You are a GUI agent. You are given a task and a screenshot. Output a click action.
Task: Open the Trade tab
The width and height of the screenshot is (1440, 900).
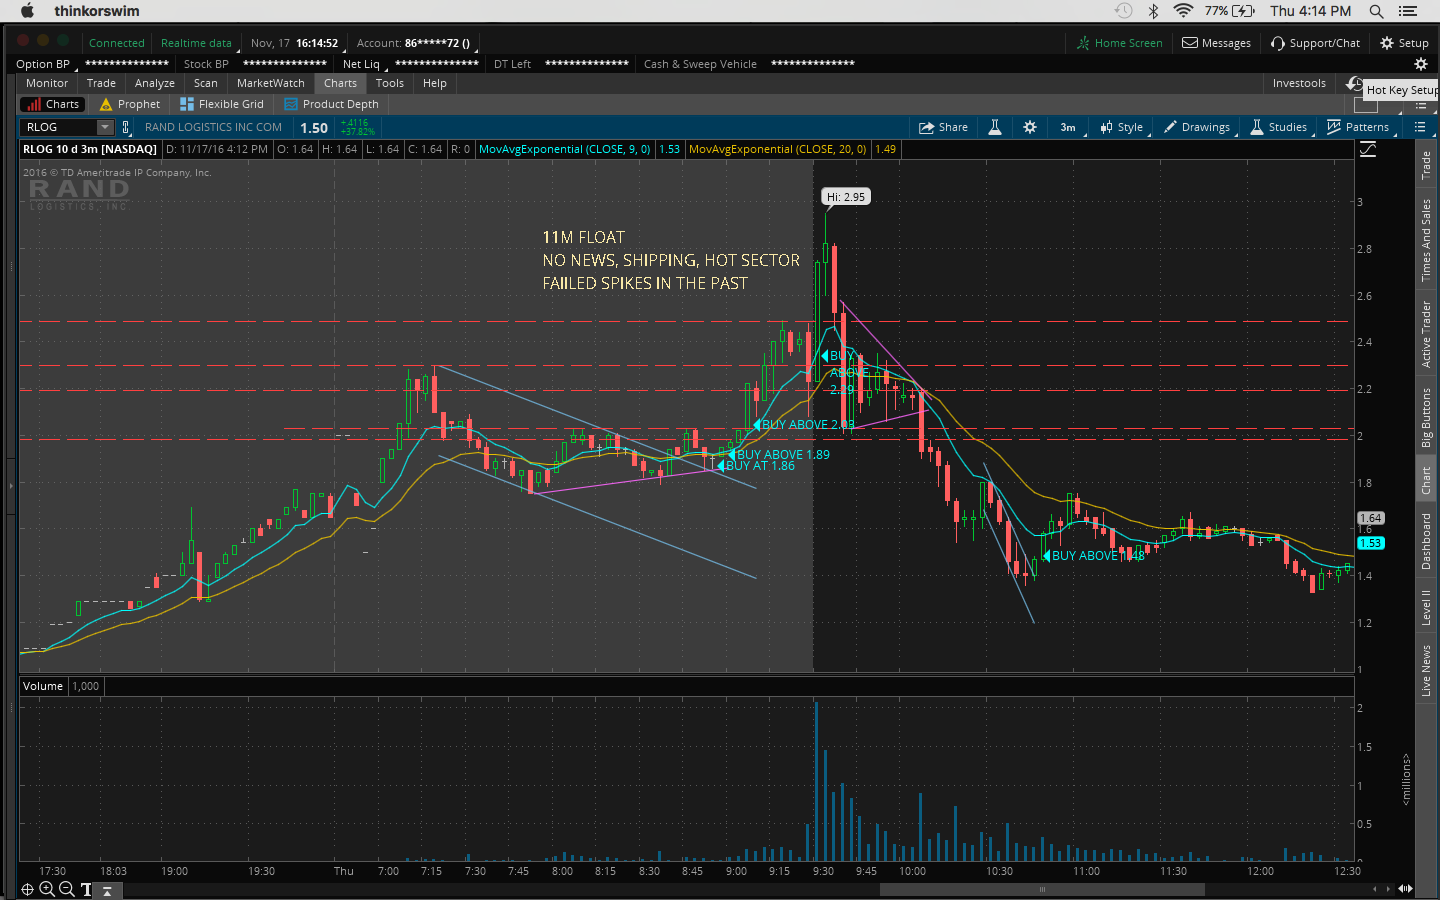click(101, 83)
